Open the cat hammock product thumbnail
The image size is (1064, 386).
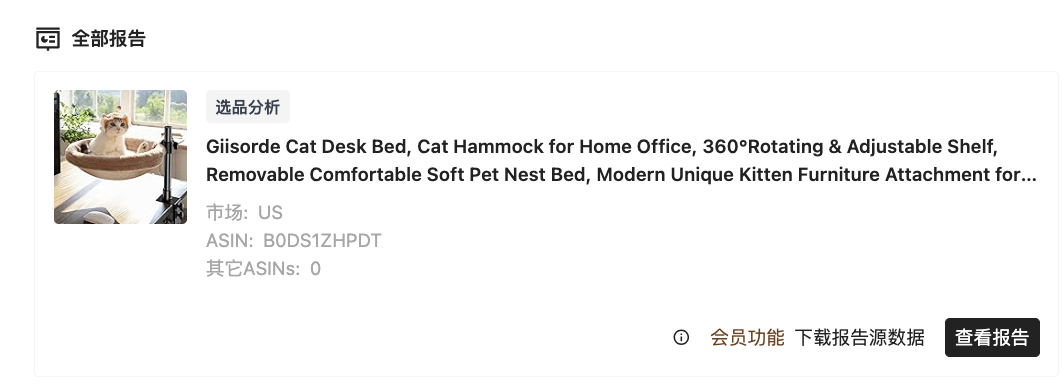[x=120, y=157]
